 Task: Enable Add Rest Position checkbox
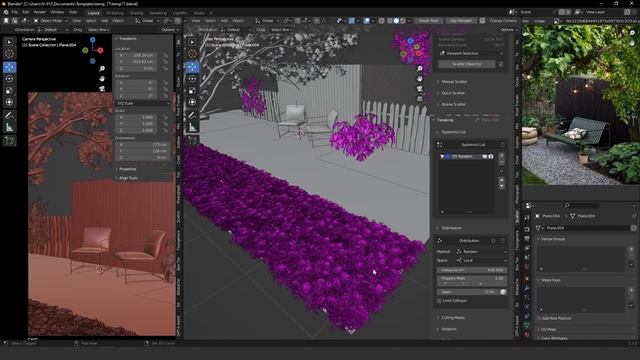[539, 318]
